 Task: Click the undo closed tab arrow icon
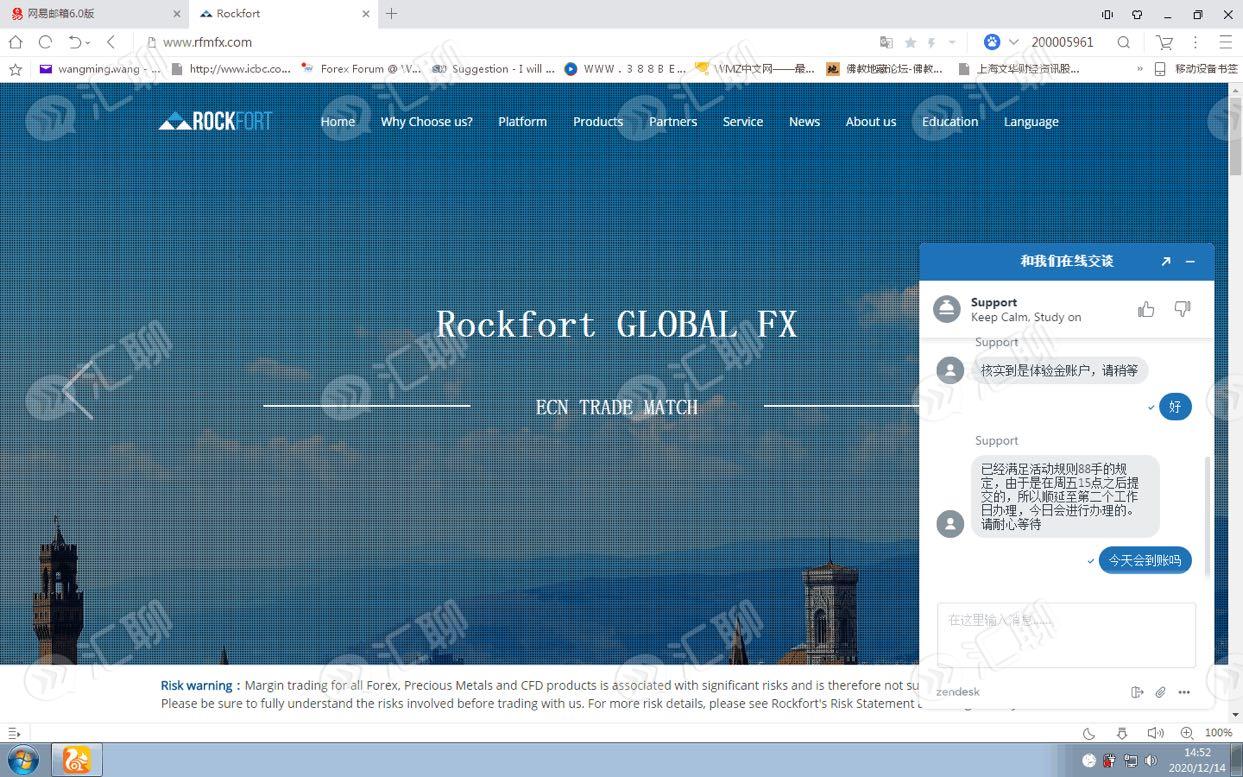[76, 42]
